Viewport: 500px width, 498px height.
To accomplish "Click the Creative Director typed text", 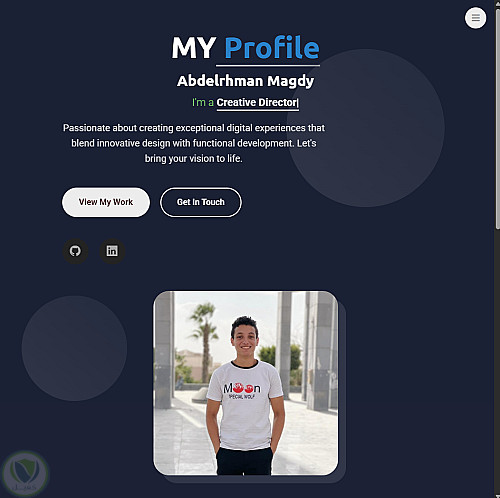I will tap(257, 102).
